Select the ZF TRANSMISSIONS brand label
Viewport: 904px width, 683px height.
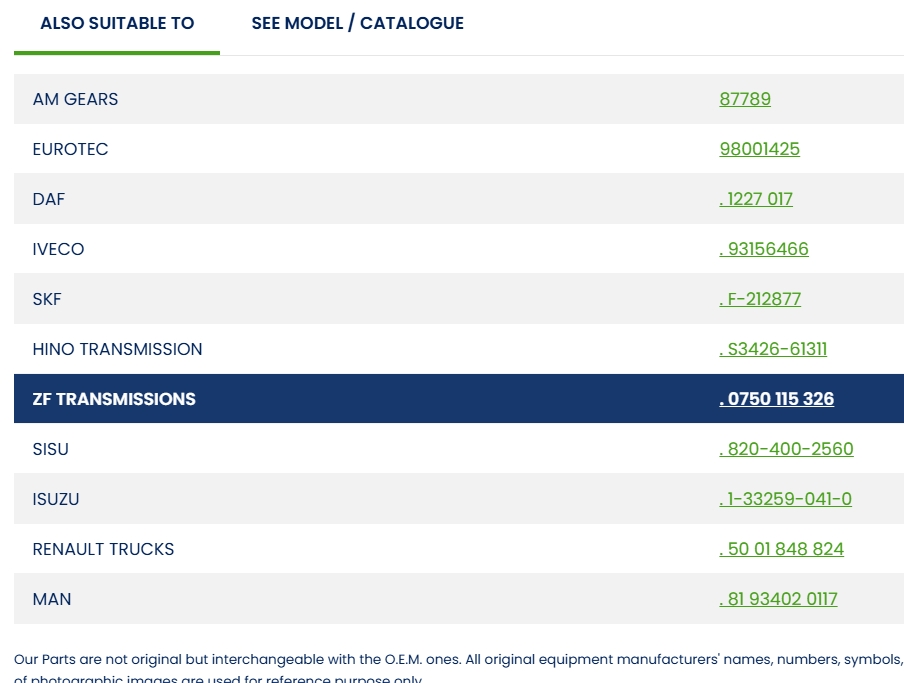click(114, 399)
